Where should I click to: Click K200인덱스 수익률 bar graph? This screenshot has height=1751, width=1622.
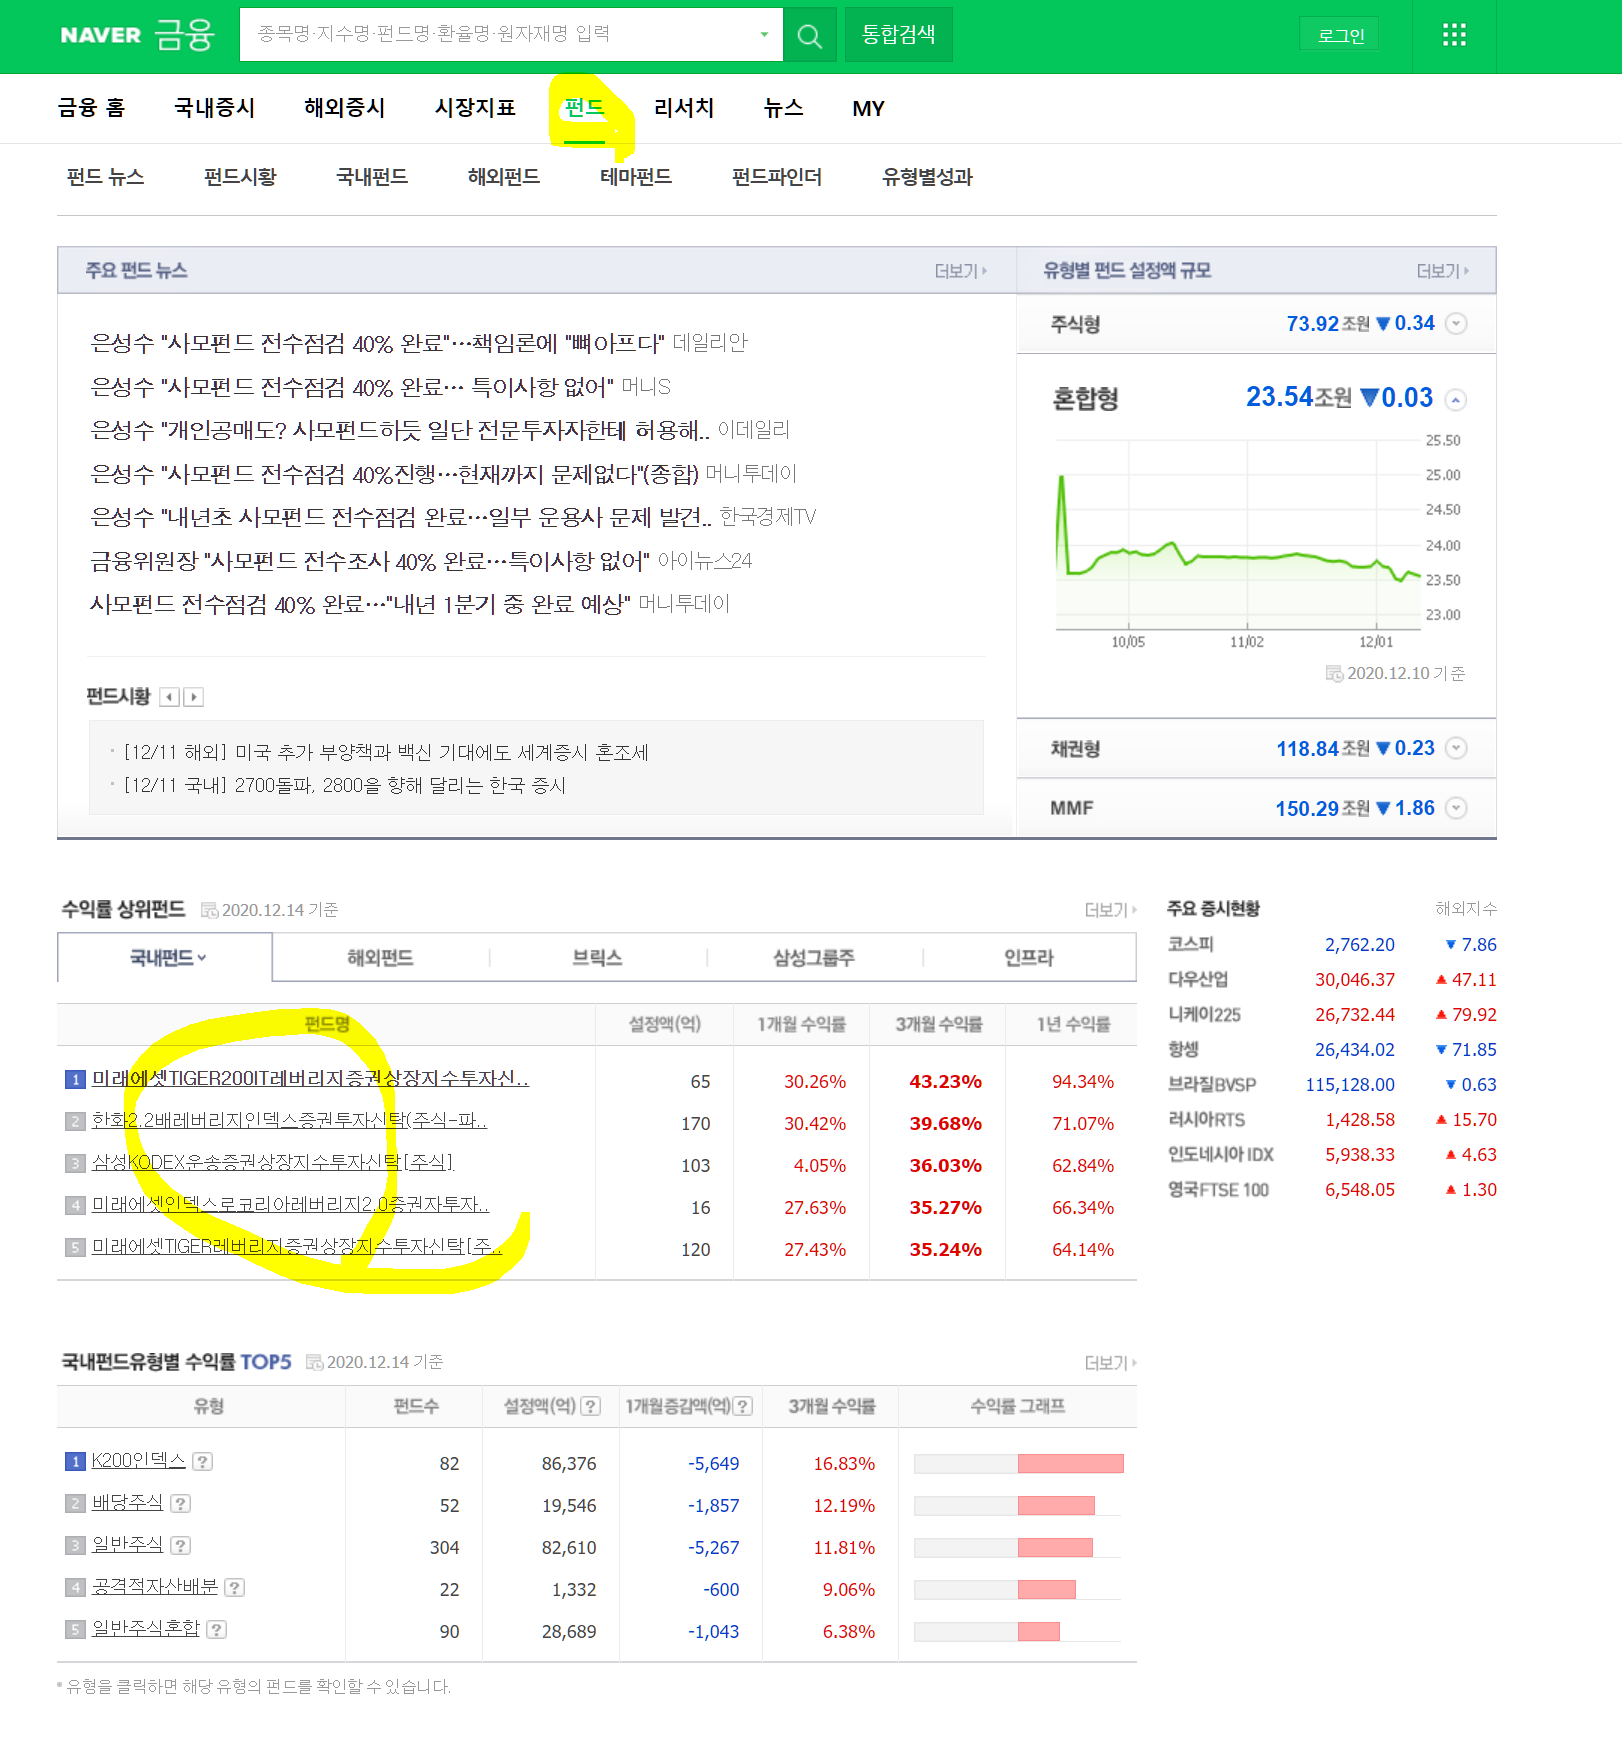coord(1019,1464)
